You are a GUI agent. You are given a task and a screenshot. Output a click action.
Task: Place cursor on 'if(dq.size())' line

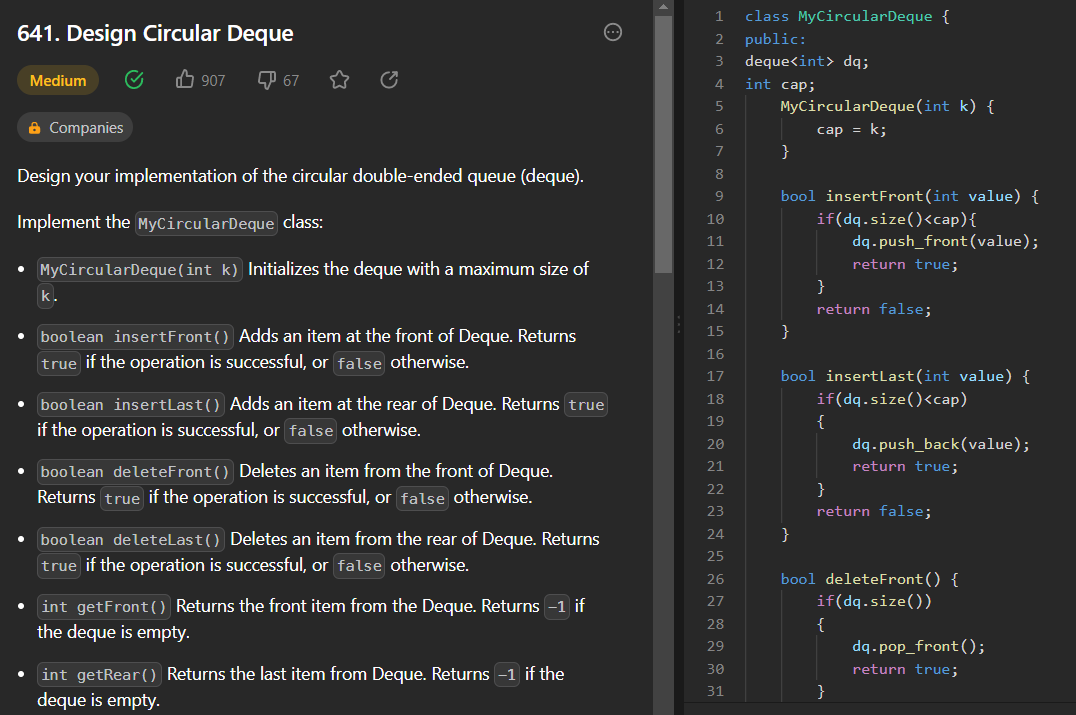coord(874,601)
